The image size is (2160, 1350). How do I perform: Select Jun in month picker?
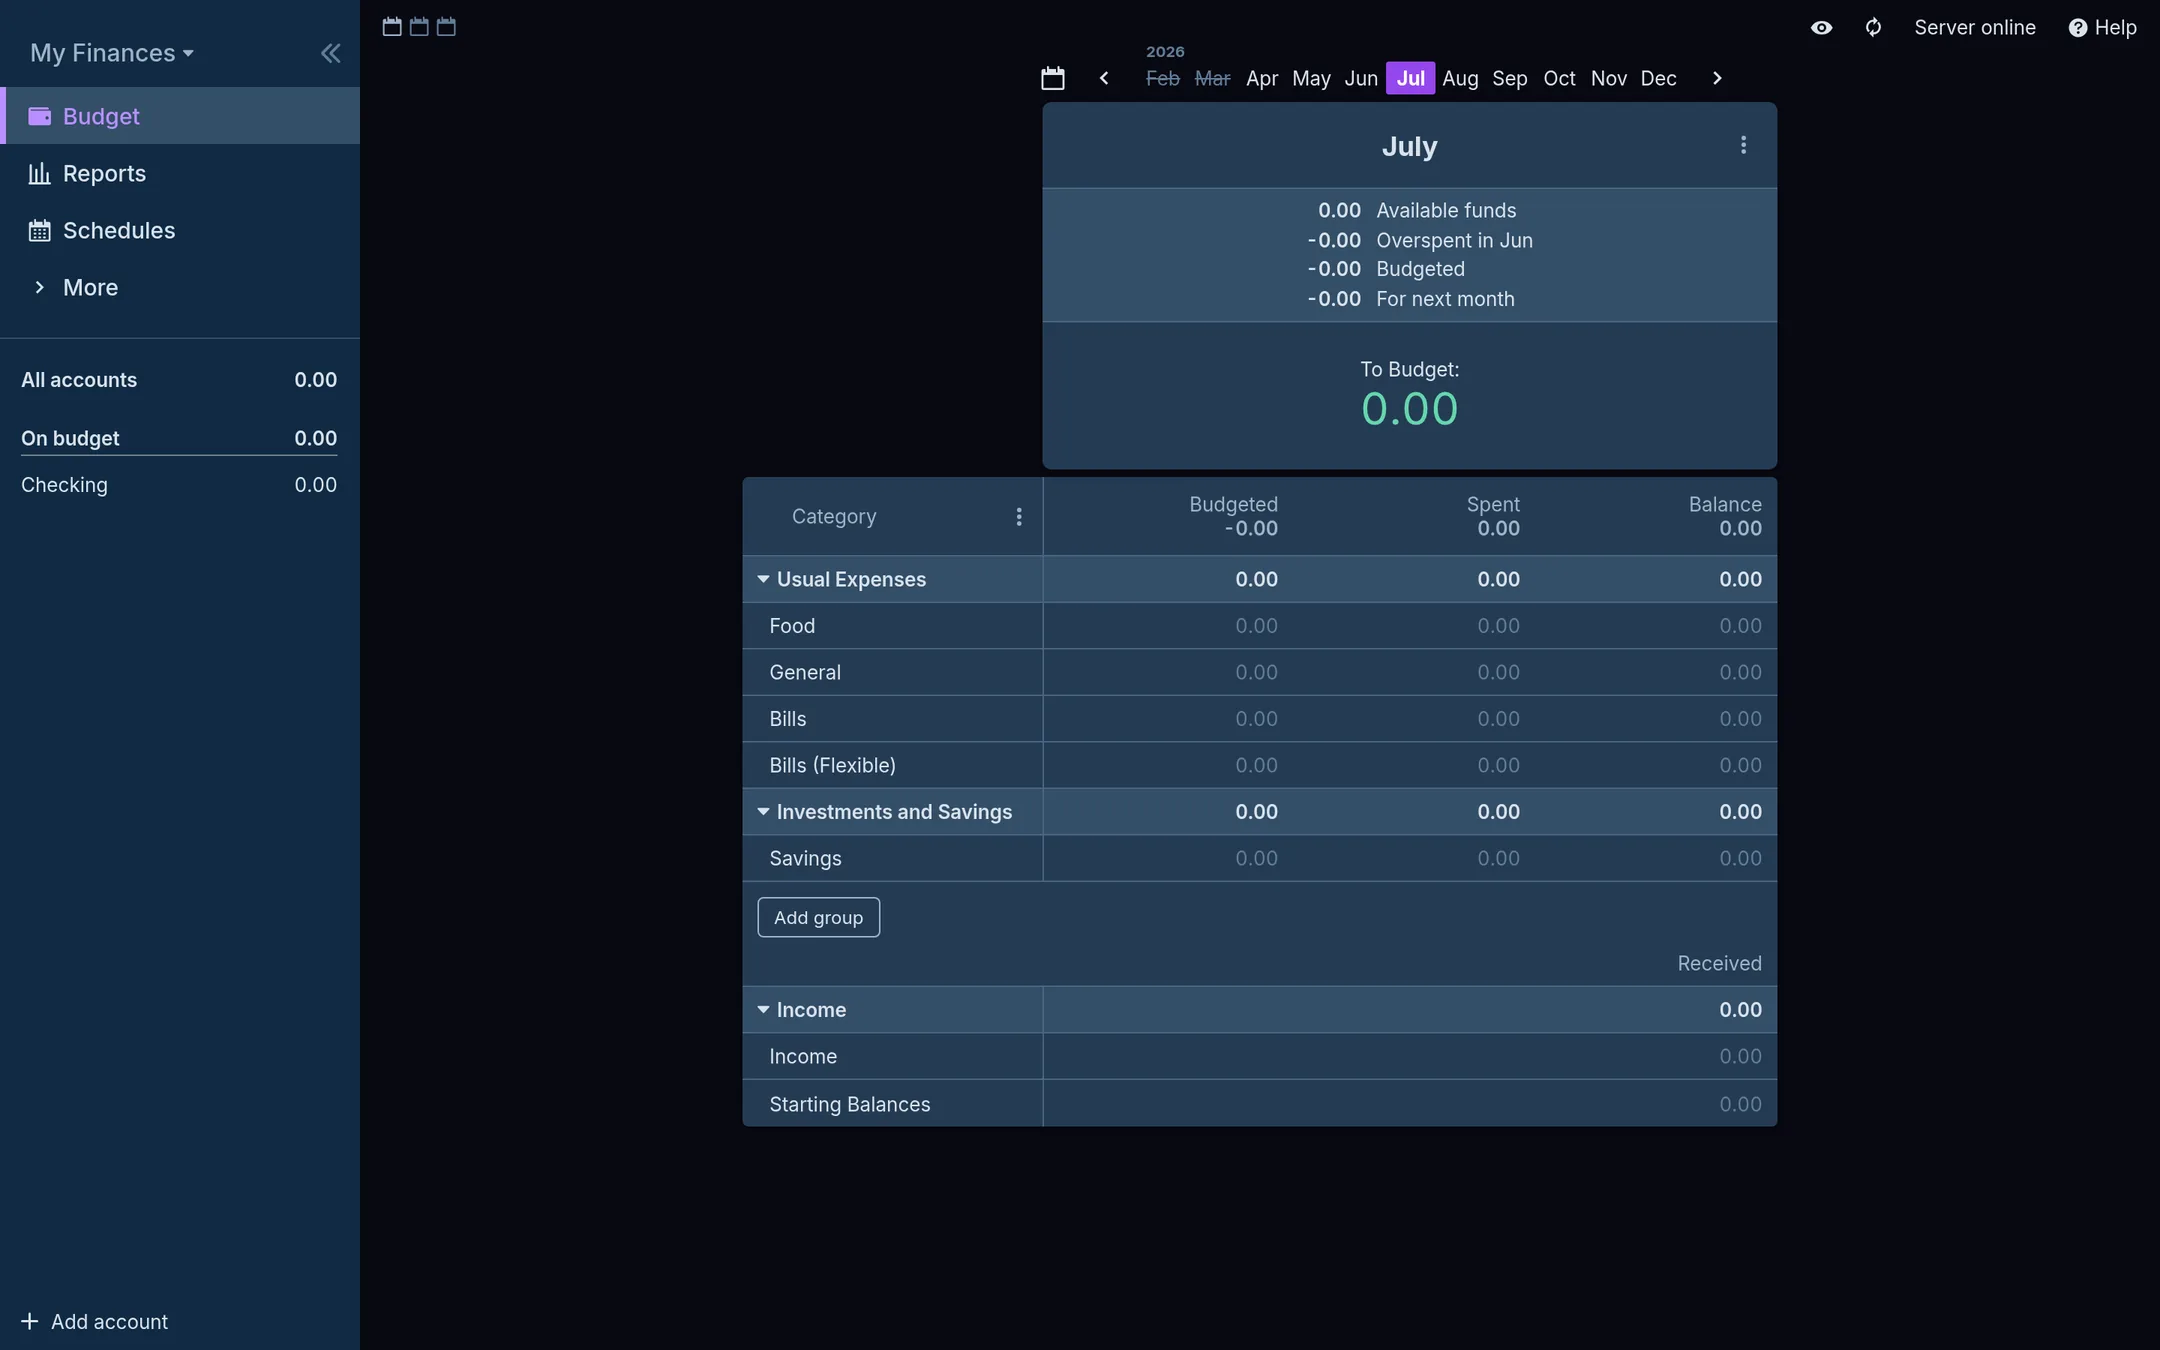[x=1361, y=78]
